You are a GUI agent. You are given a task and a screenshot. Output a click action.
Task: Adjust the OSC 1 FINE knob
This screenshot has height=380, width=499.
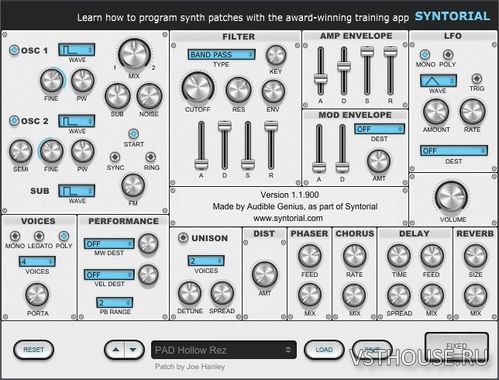52,81
